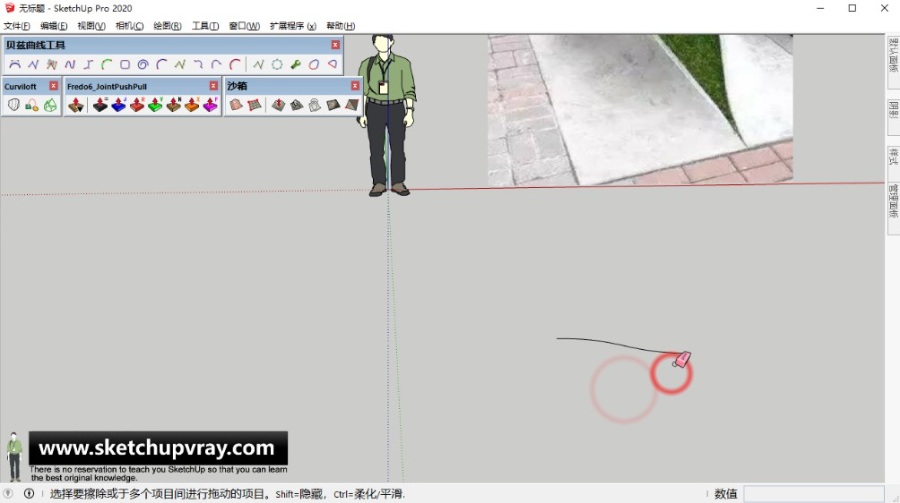Select the brown Normal push pull icon

click(174, 105)
